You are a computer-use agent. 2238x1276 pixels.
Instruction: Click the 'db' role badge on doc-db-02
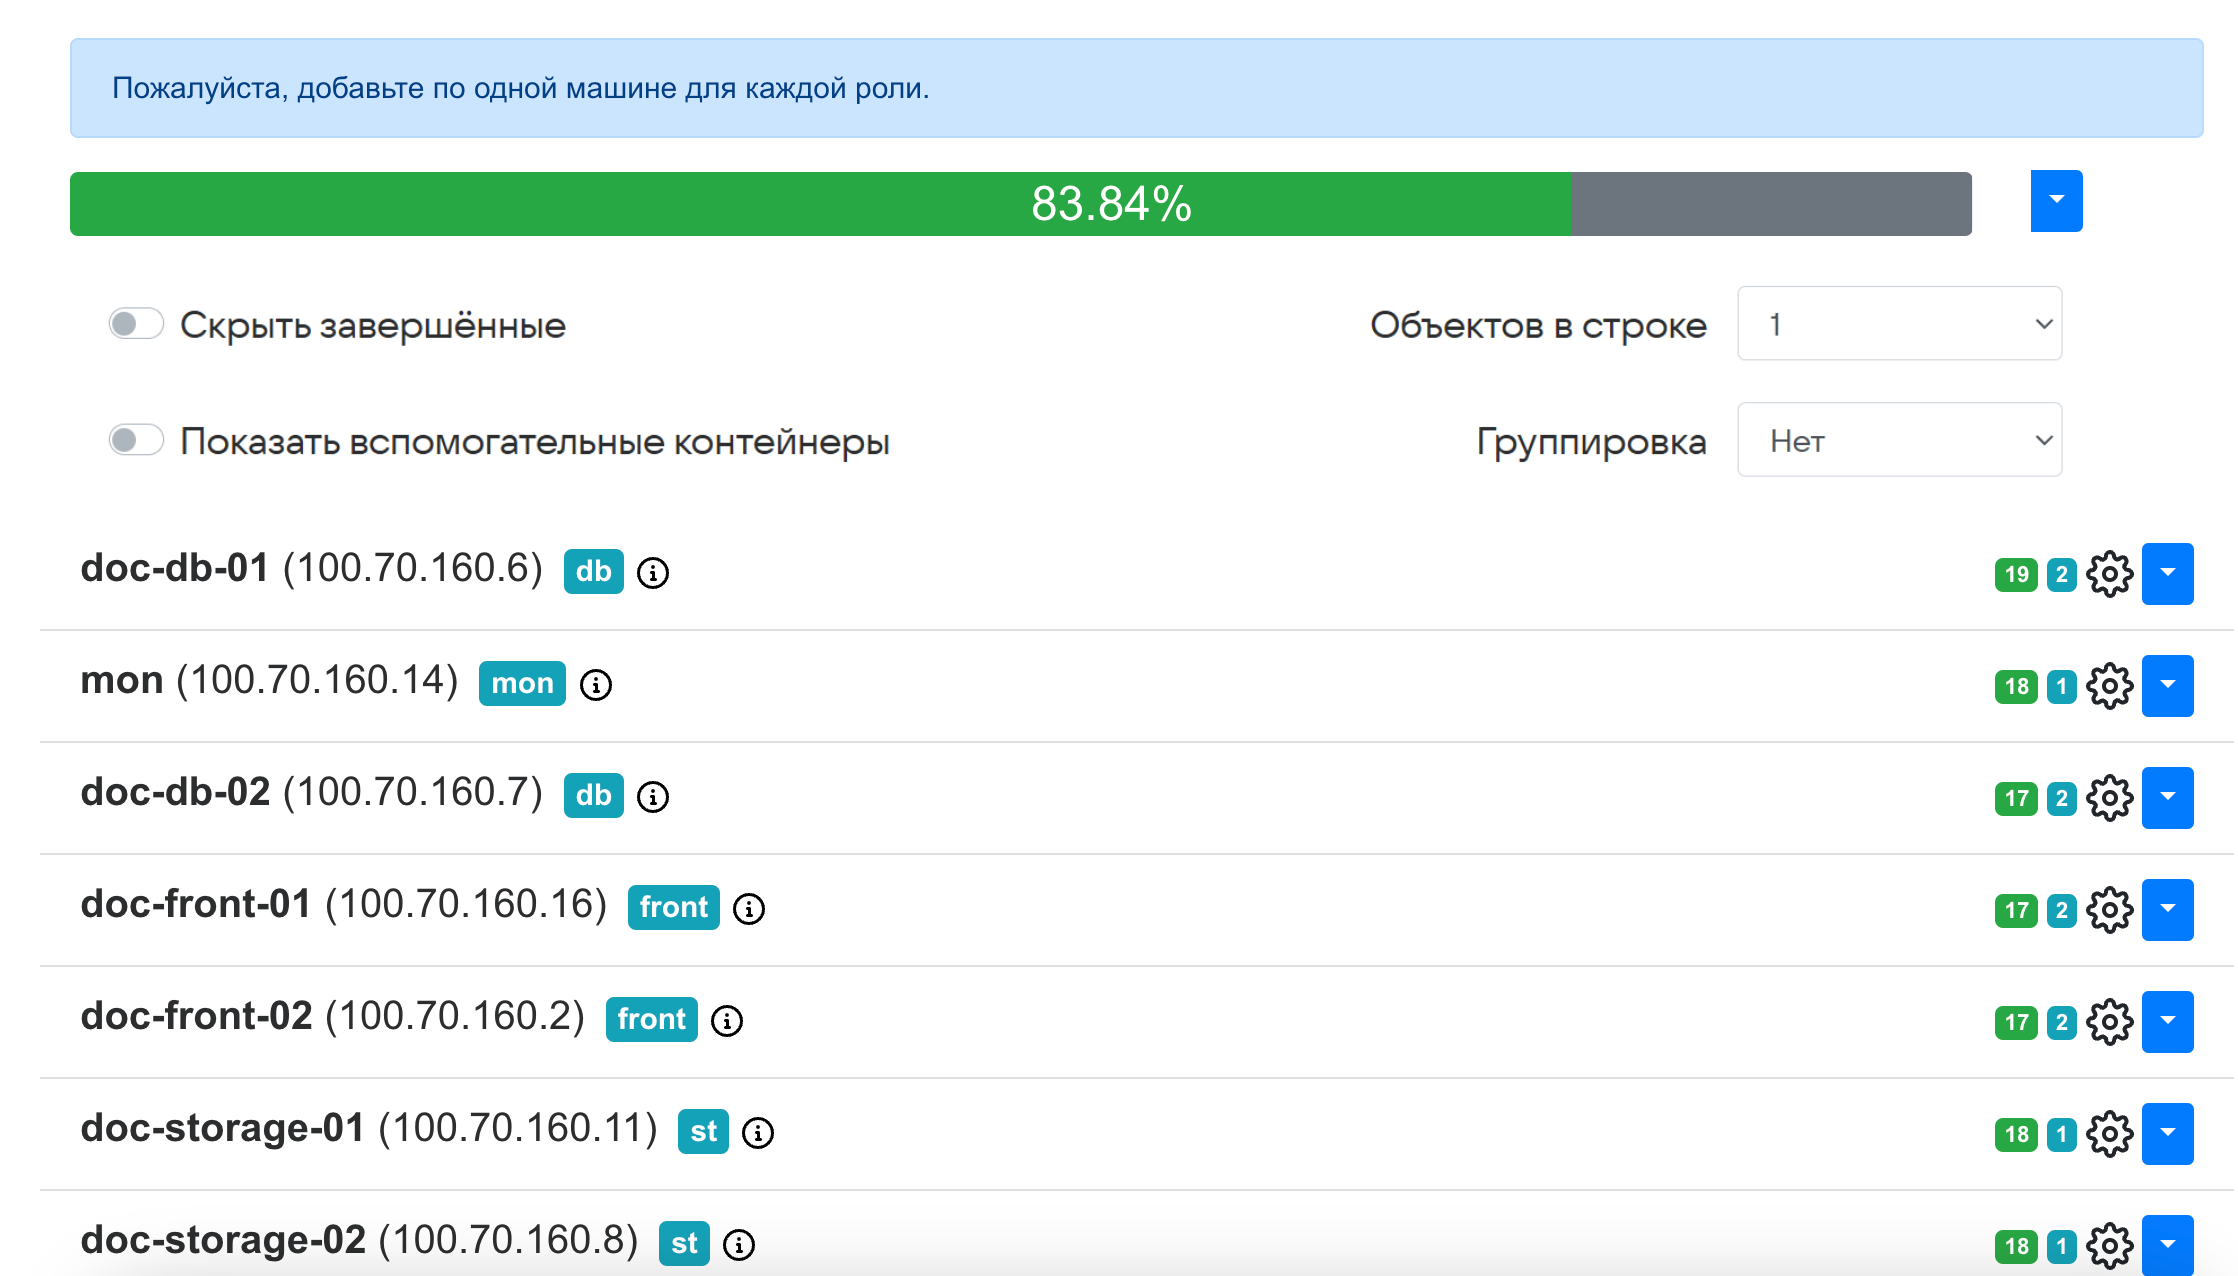[593, 796]
